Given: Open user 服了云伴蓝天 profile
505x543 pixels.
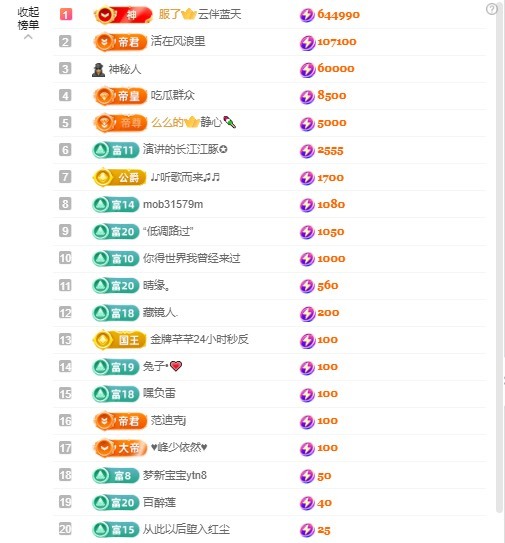Looking at the screenshot, I should point(200,14).
